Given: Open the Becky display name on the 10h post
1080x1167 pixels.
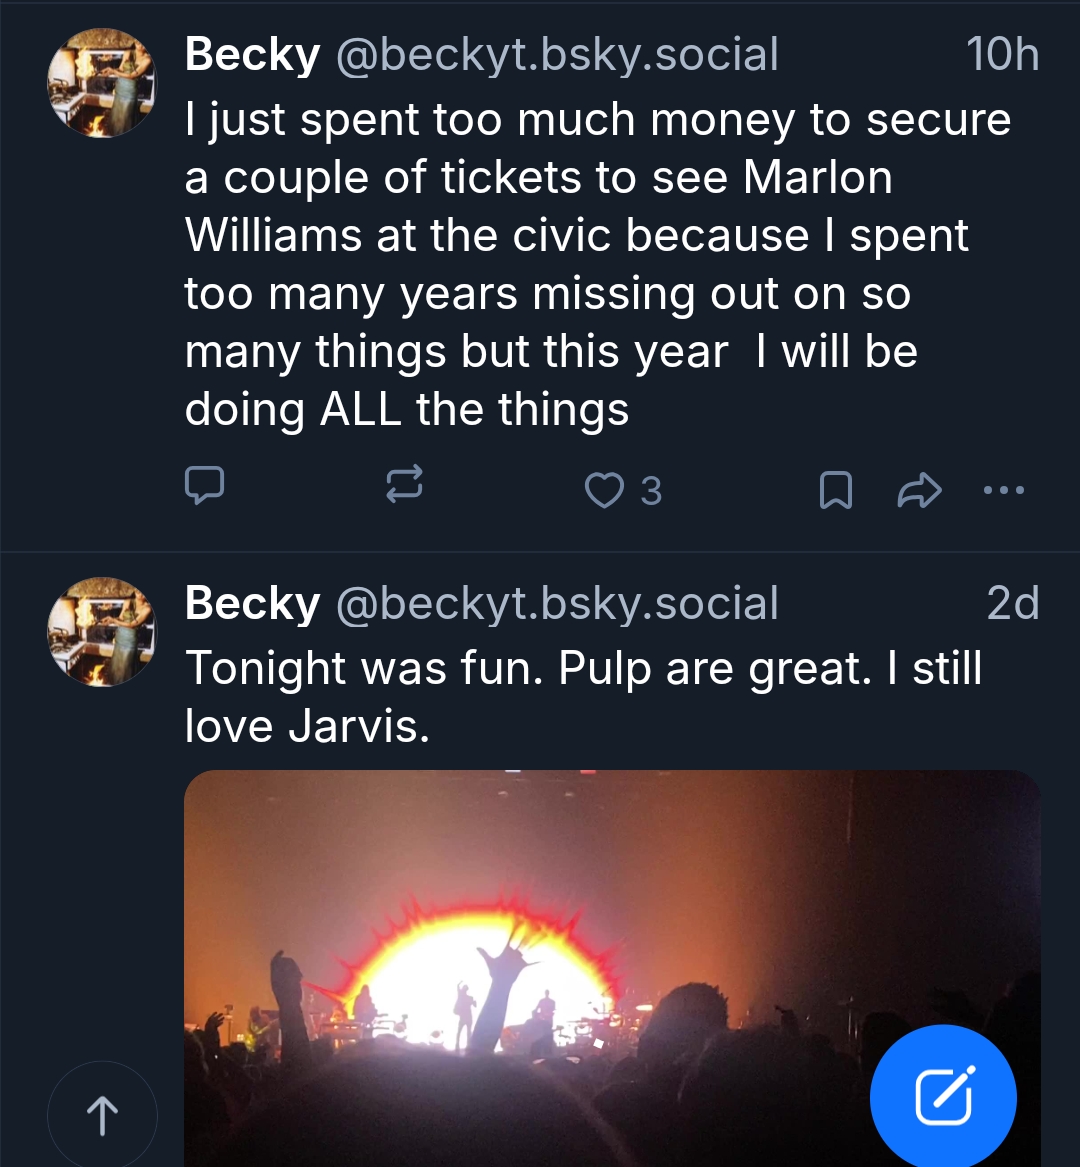Looking at the screenshot, I should (x=252, y=55).
